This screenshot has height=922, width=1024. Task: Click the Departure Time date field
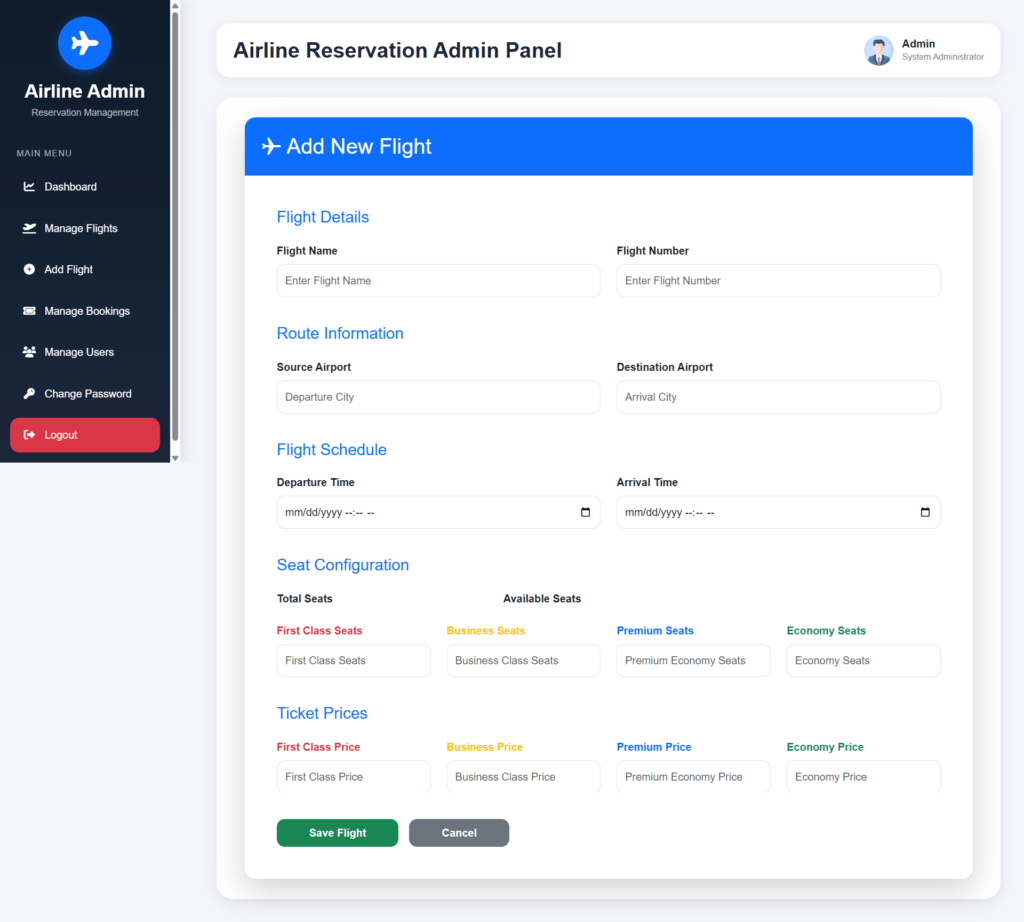[x=438, y=513]
